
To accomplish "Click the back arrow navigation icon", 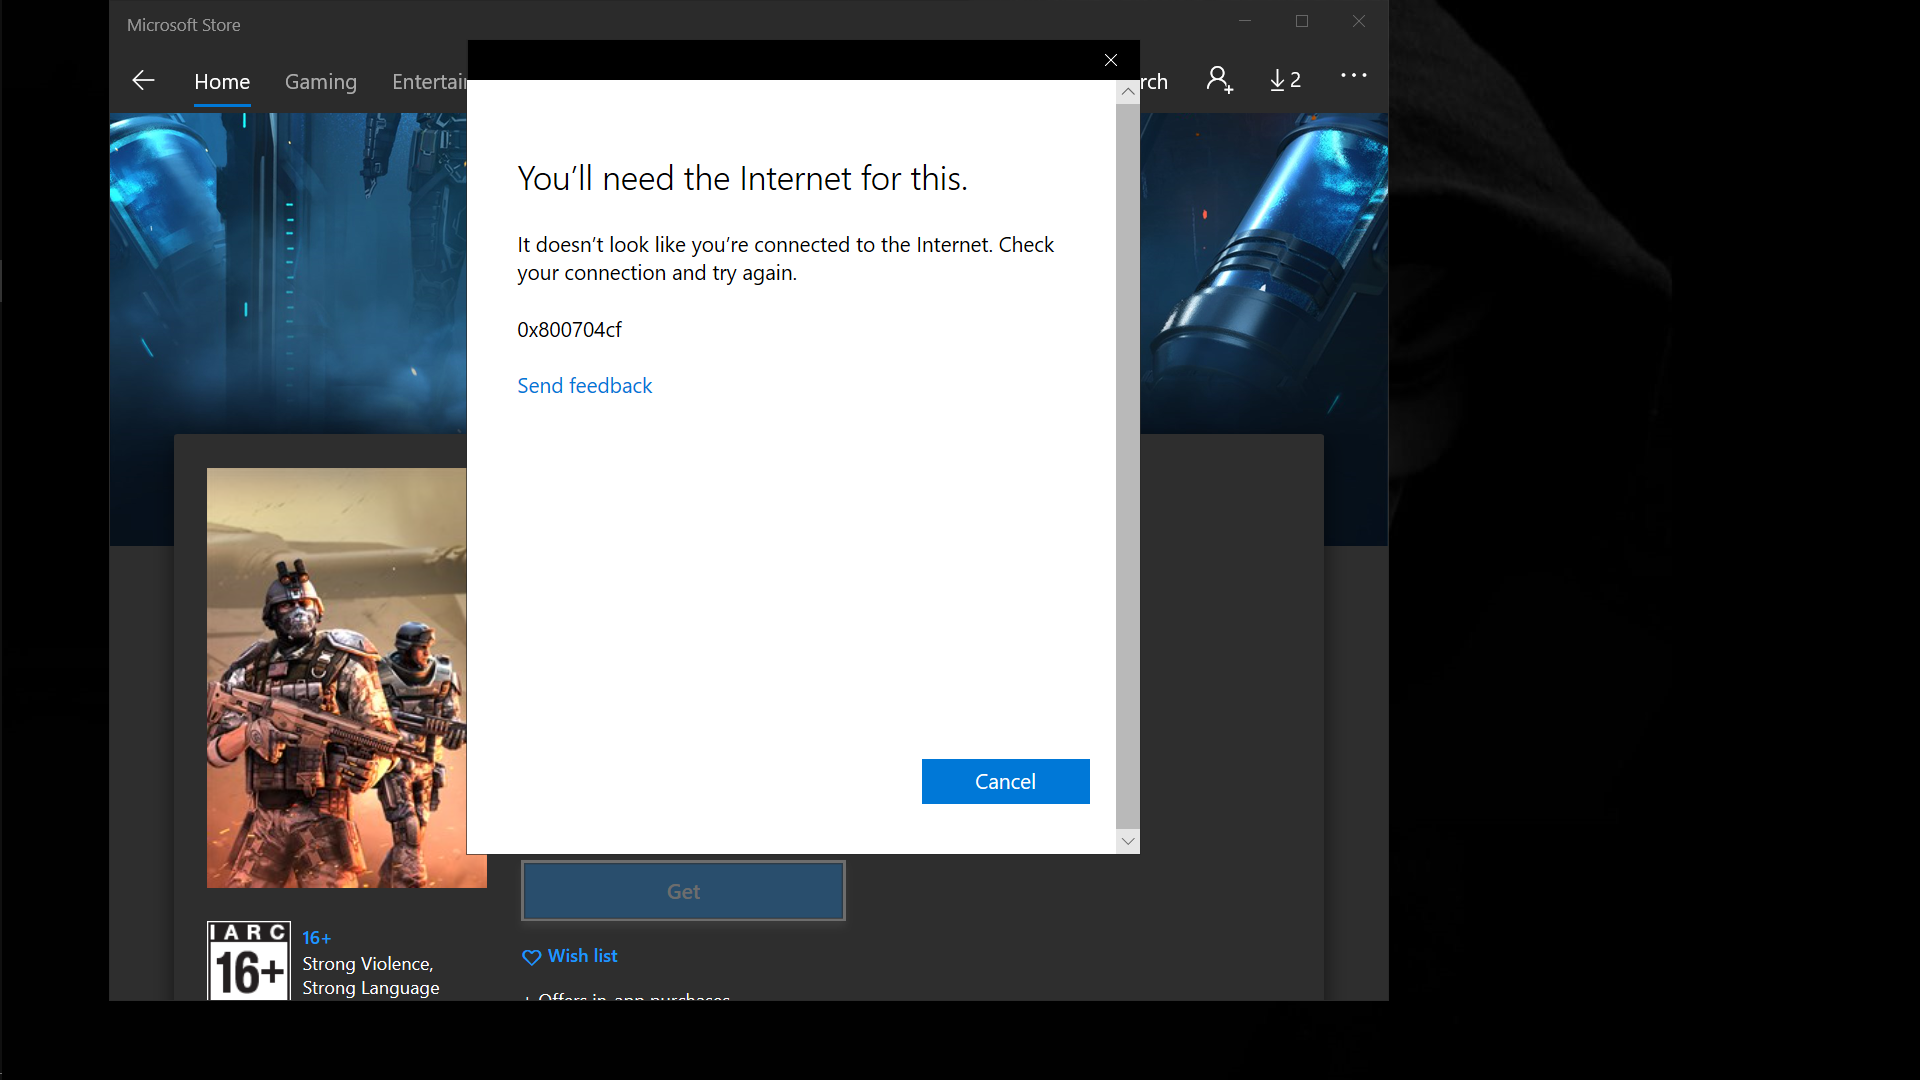I will (143, 80).
